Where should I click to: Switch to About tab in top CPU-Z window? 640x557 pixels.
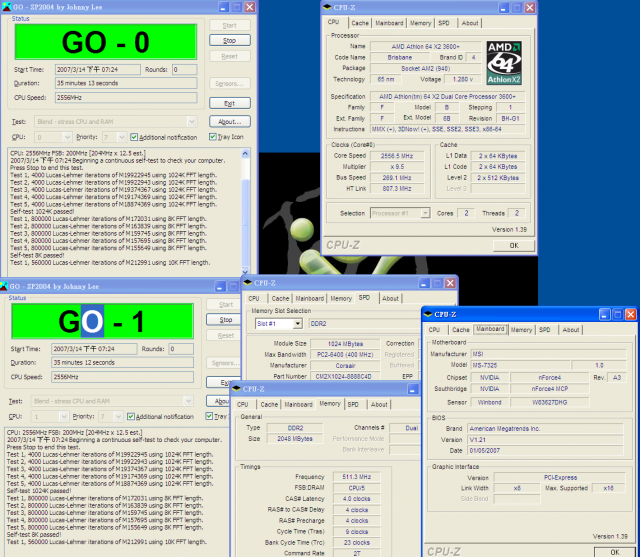(470, 23)
